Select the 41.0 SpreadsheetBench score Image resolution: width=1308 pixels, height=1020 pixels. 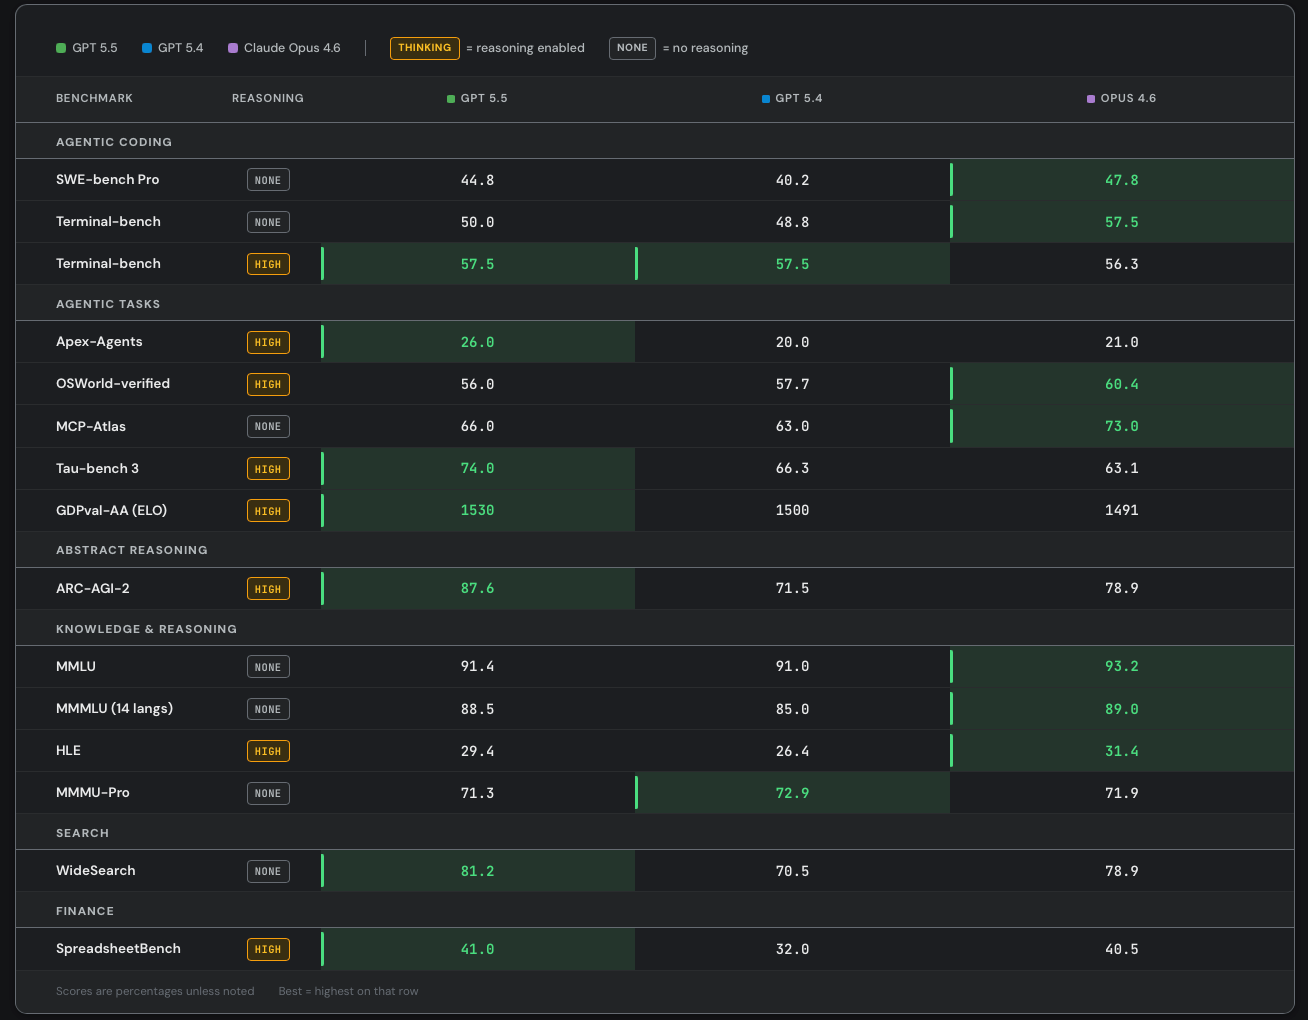pyautogui.click(x=477, y=949)
